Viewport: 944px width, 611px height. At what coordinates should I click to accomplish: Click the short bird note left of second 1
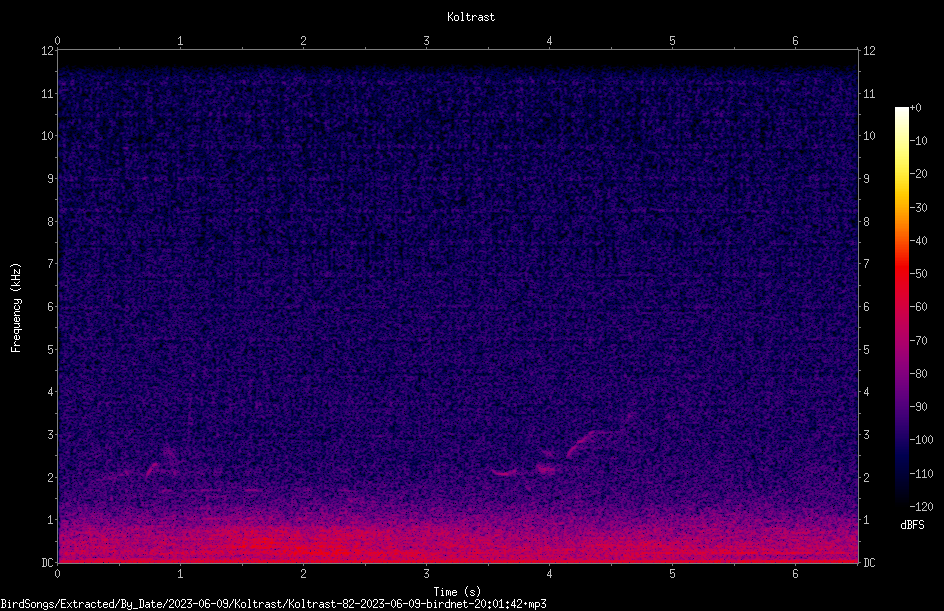tap(152, 470)
